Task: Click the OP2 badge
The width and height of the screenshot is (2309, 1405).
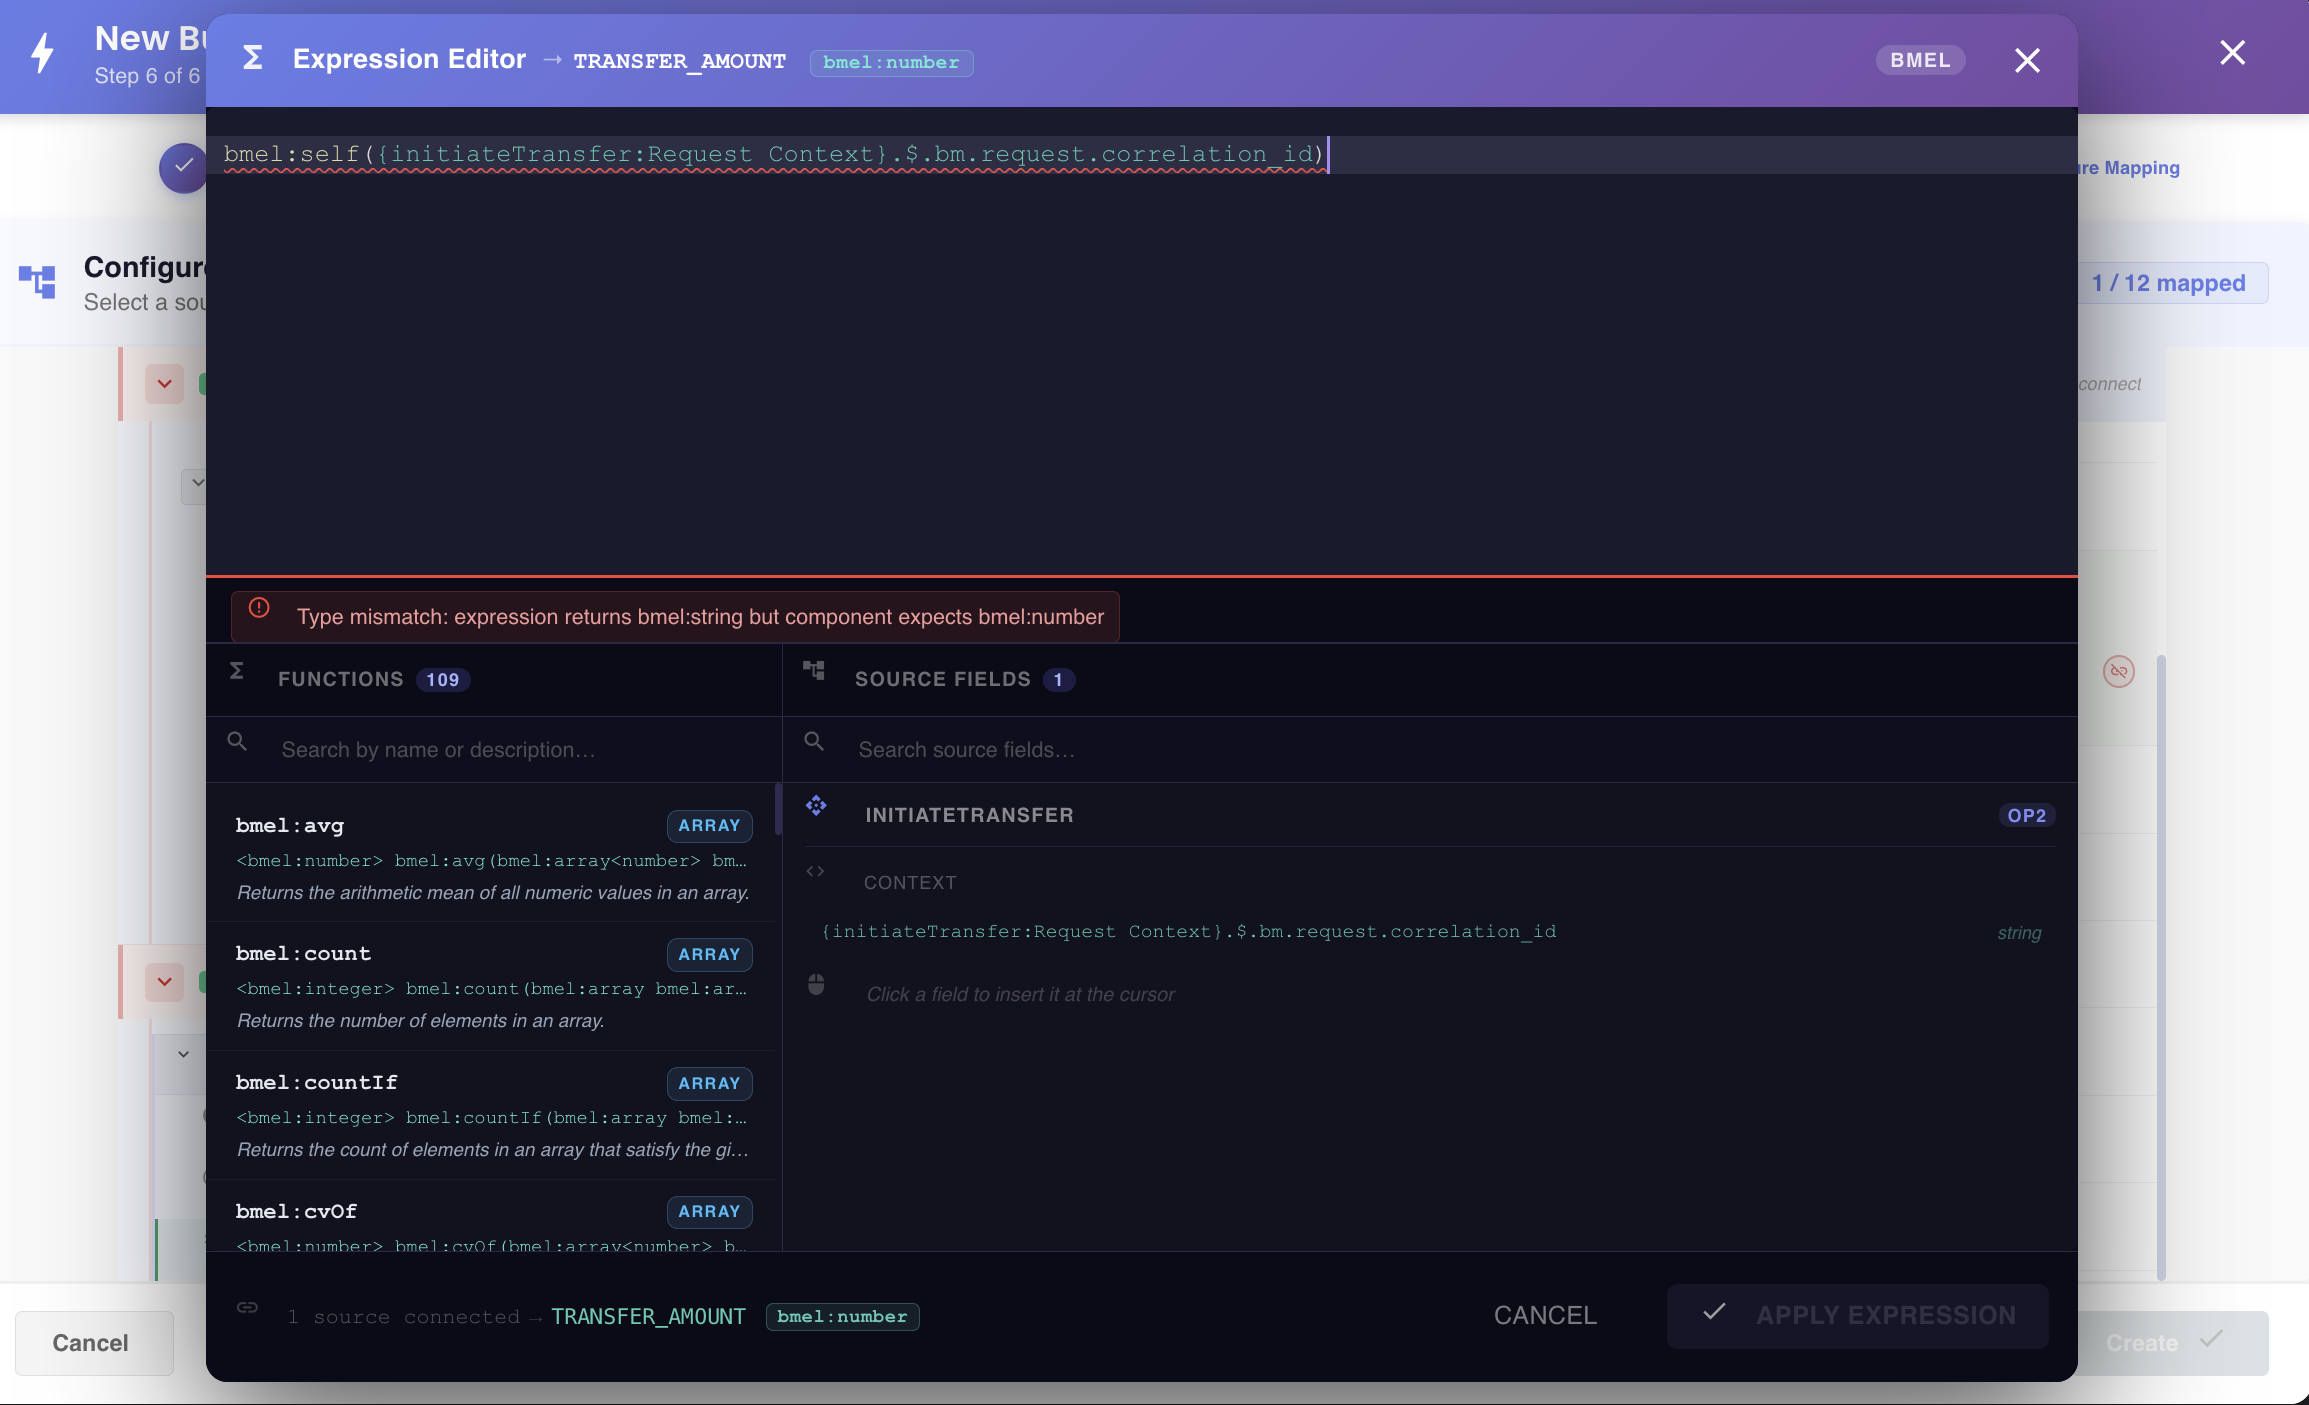Action: (x=2026, y=816)
